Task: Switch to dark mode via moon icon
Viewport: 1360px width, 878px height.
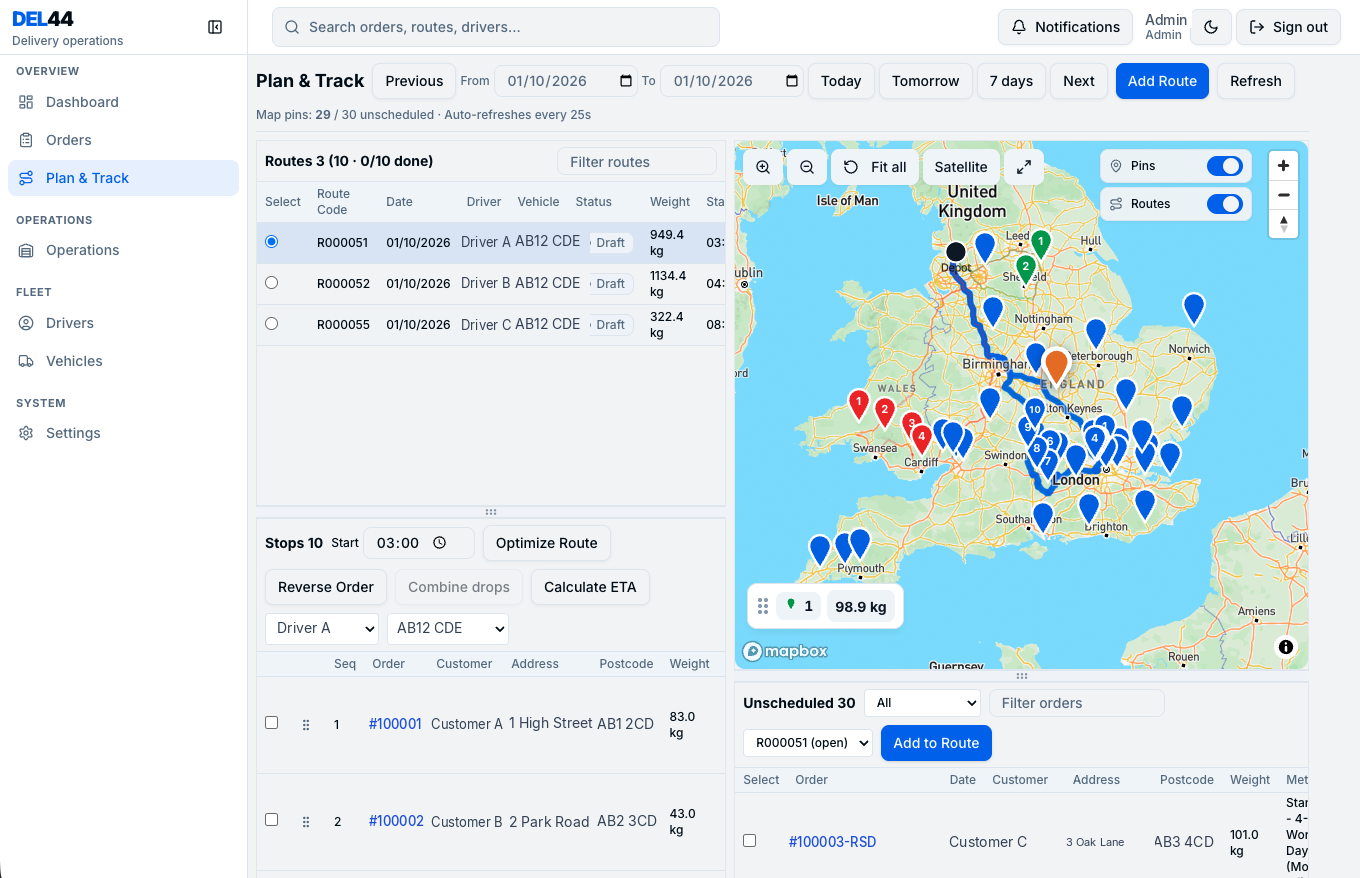Action: tap(1212, 27)
